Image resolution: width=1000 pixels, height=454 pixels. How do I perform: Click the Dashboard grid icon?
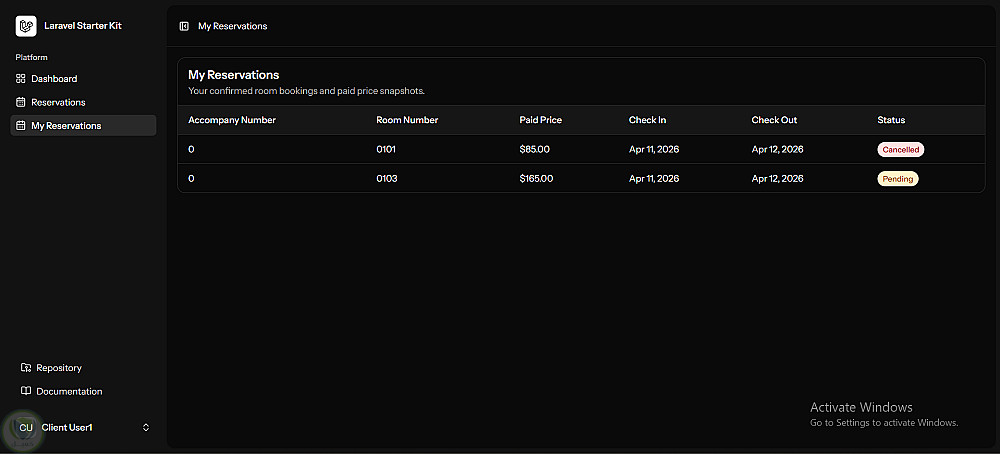(21, 78)
